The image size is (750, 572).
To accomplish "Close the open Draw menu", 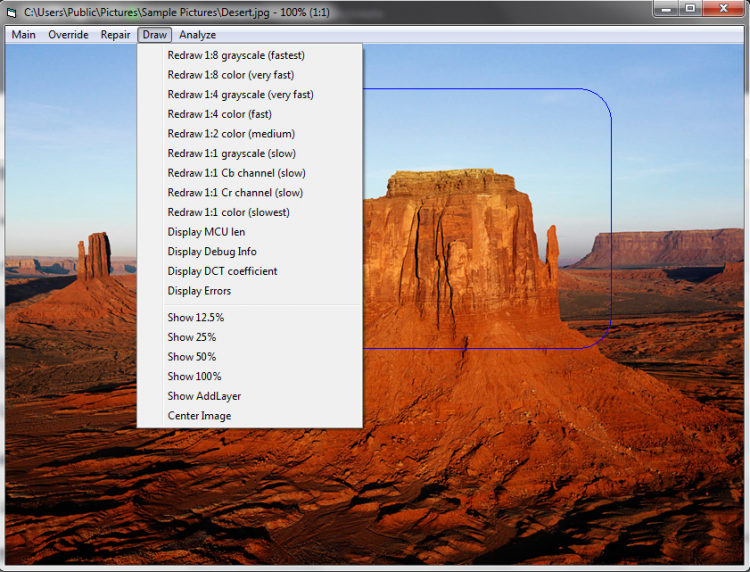I will point(154,35).
